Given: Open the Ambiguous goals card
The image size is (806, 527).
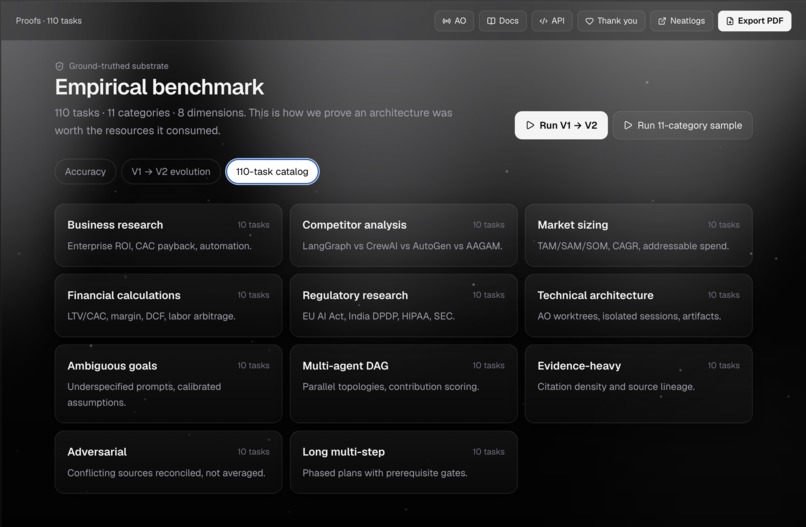Looking at the screenshot, I should click(x=169, y=384).
